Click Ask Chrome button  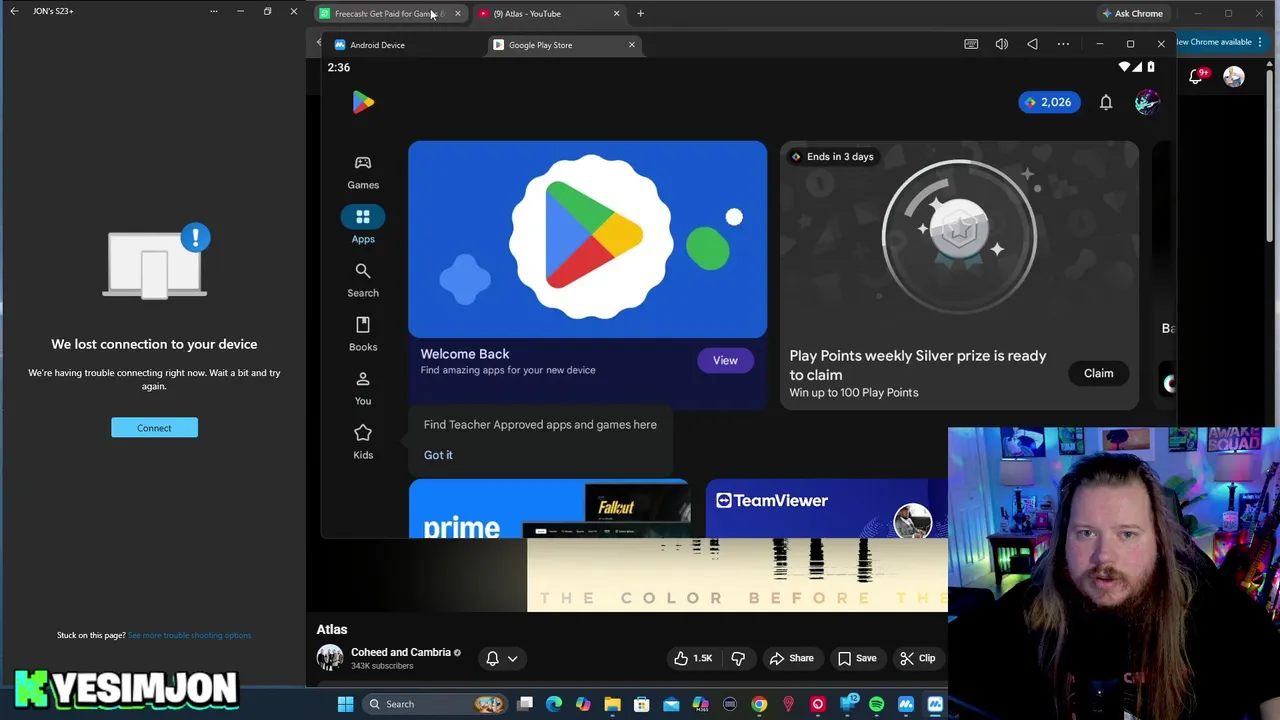coord(1132,14)
